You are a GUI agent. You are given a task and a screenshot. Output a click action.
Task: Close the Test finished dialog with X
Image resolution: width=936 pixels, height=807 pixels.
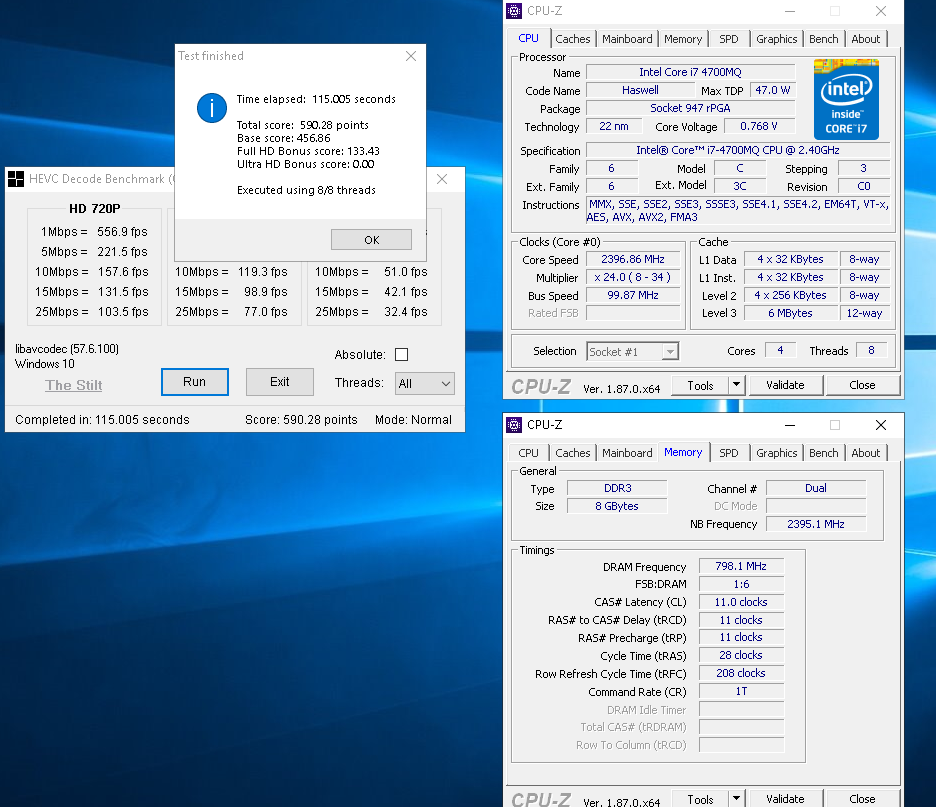tap(411, 56)
